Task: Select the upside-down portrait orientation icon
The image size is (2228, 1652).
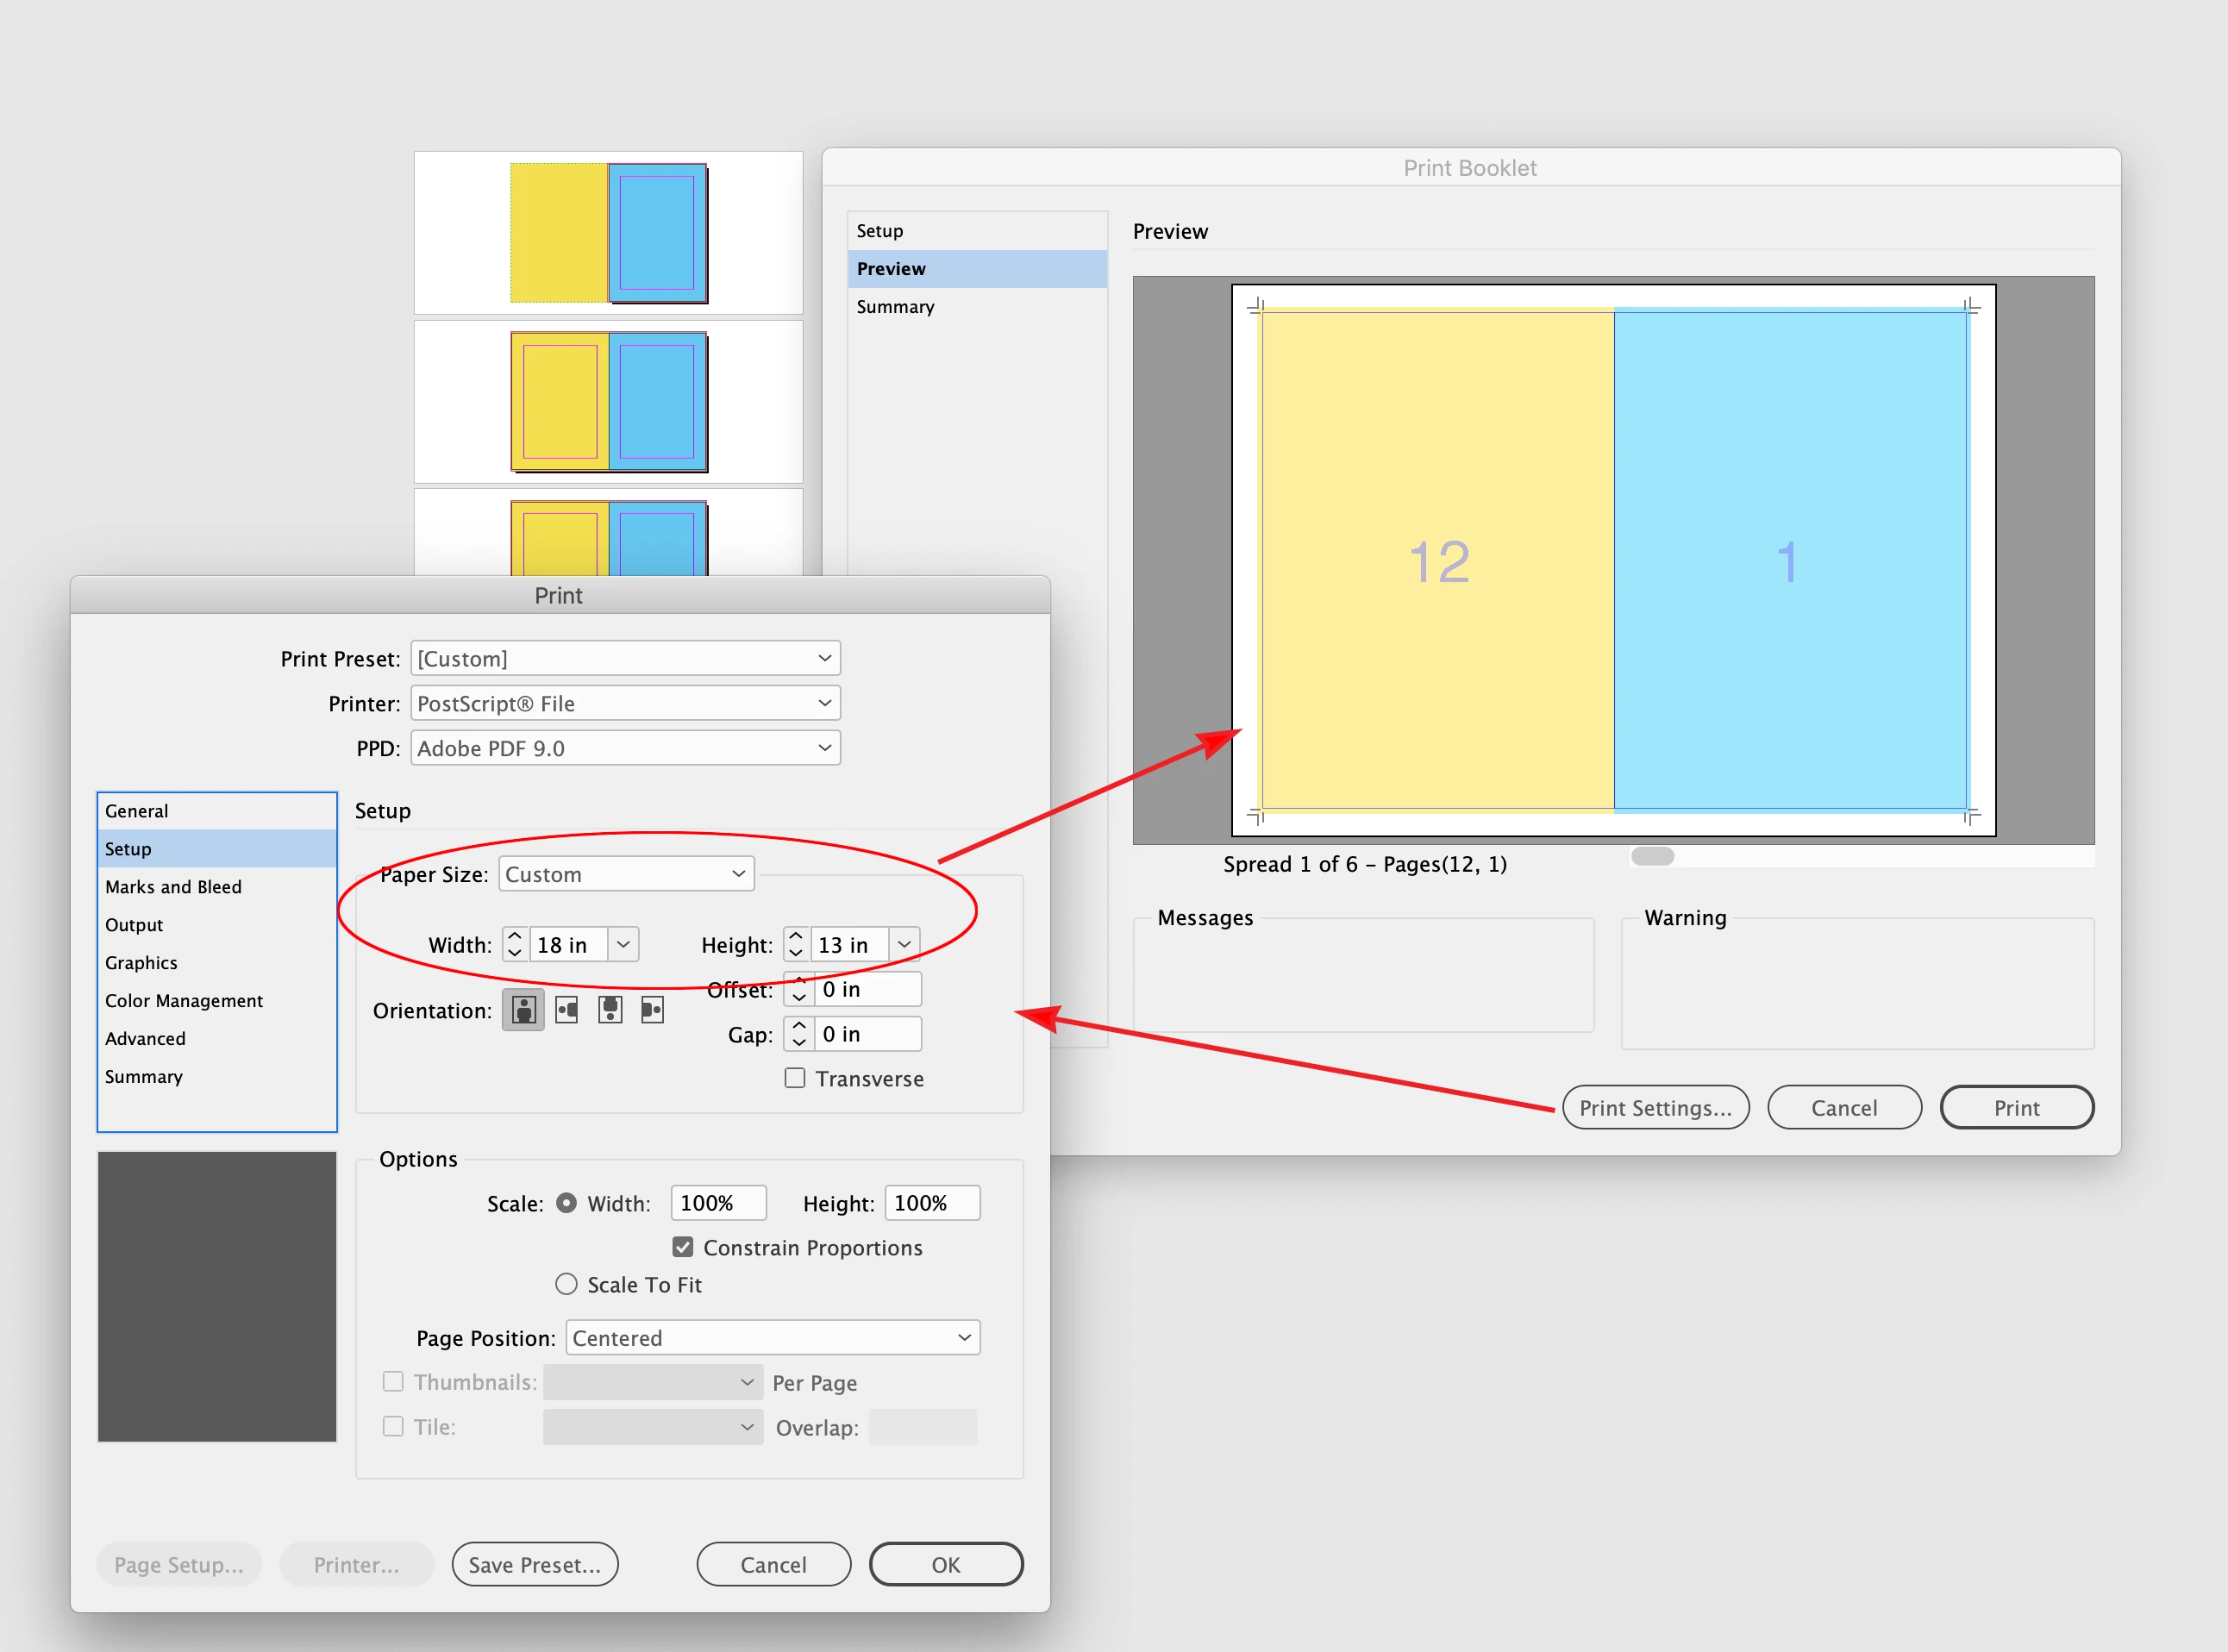Action: pos(610,1010)
